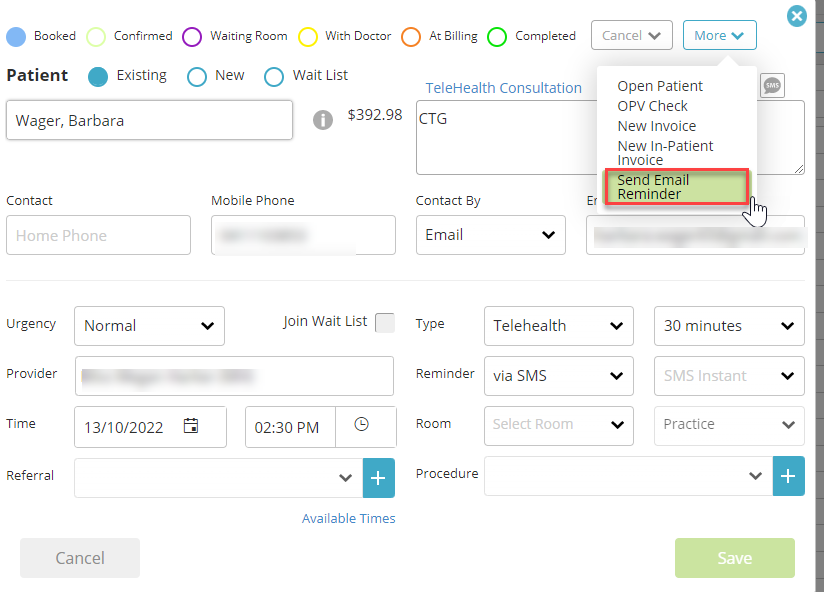
Task: Click the $392.98 balance amount
Action: coord(375,115)
